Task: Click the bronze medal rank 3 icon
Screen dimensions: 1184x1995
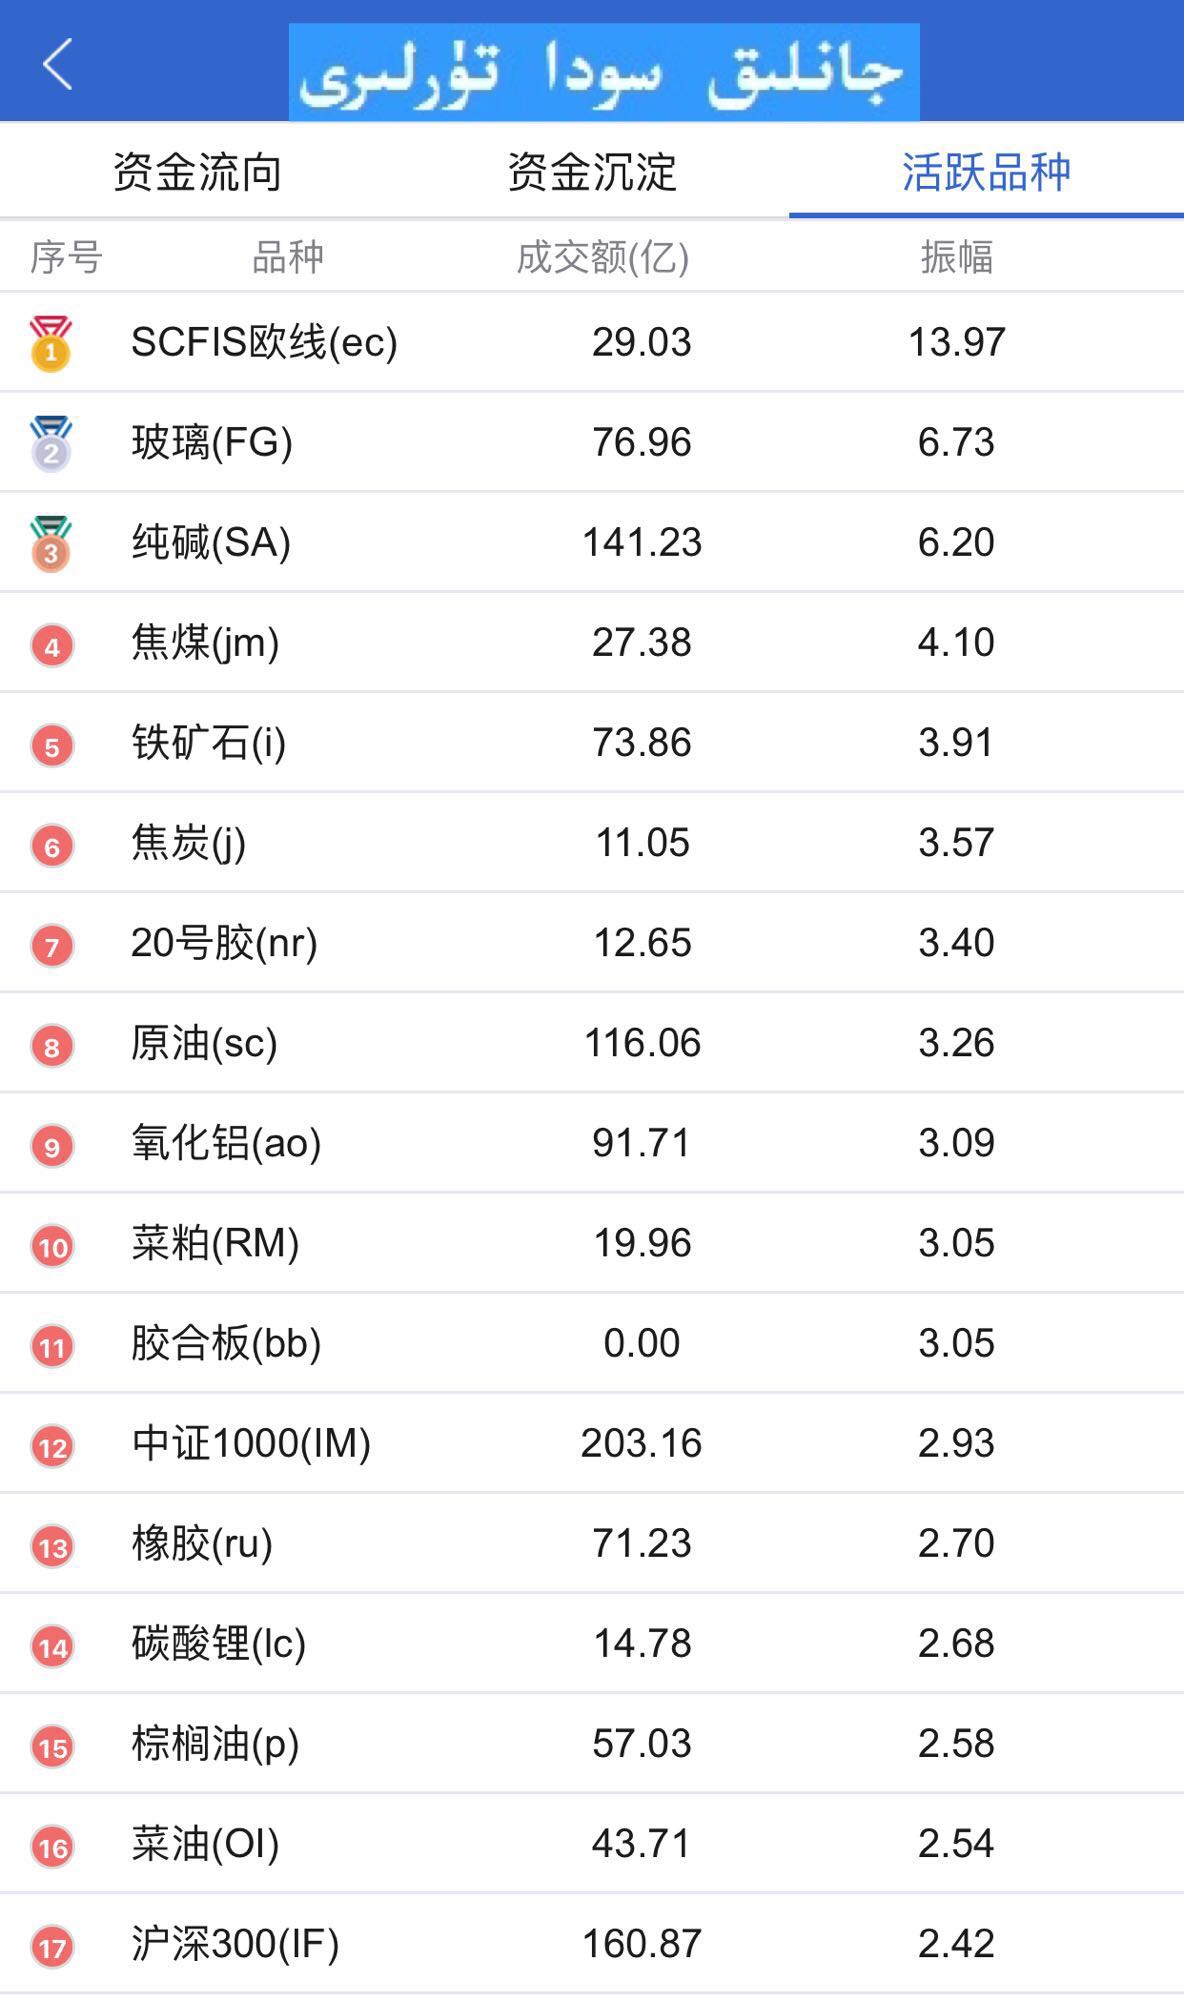Action: pos(51,544)
